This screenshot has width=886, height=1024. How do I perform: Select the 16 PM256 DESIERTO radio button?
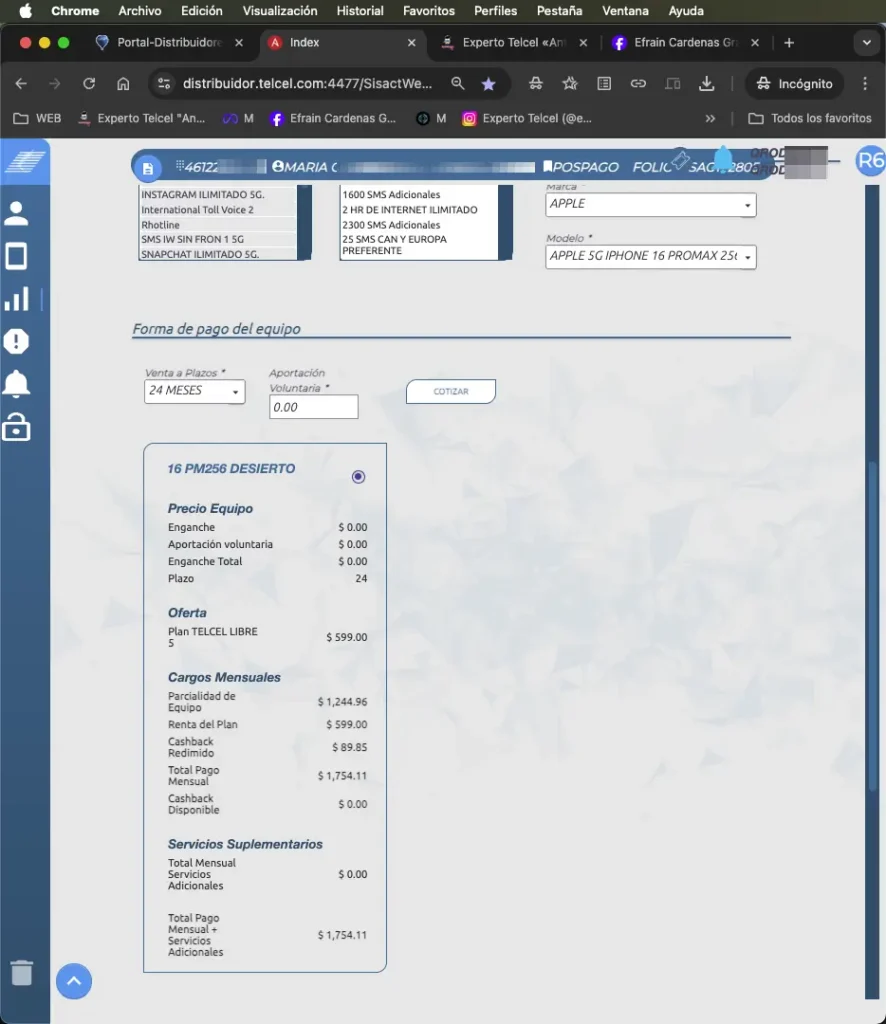pos(358,477)
